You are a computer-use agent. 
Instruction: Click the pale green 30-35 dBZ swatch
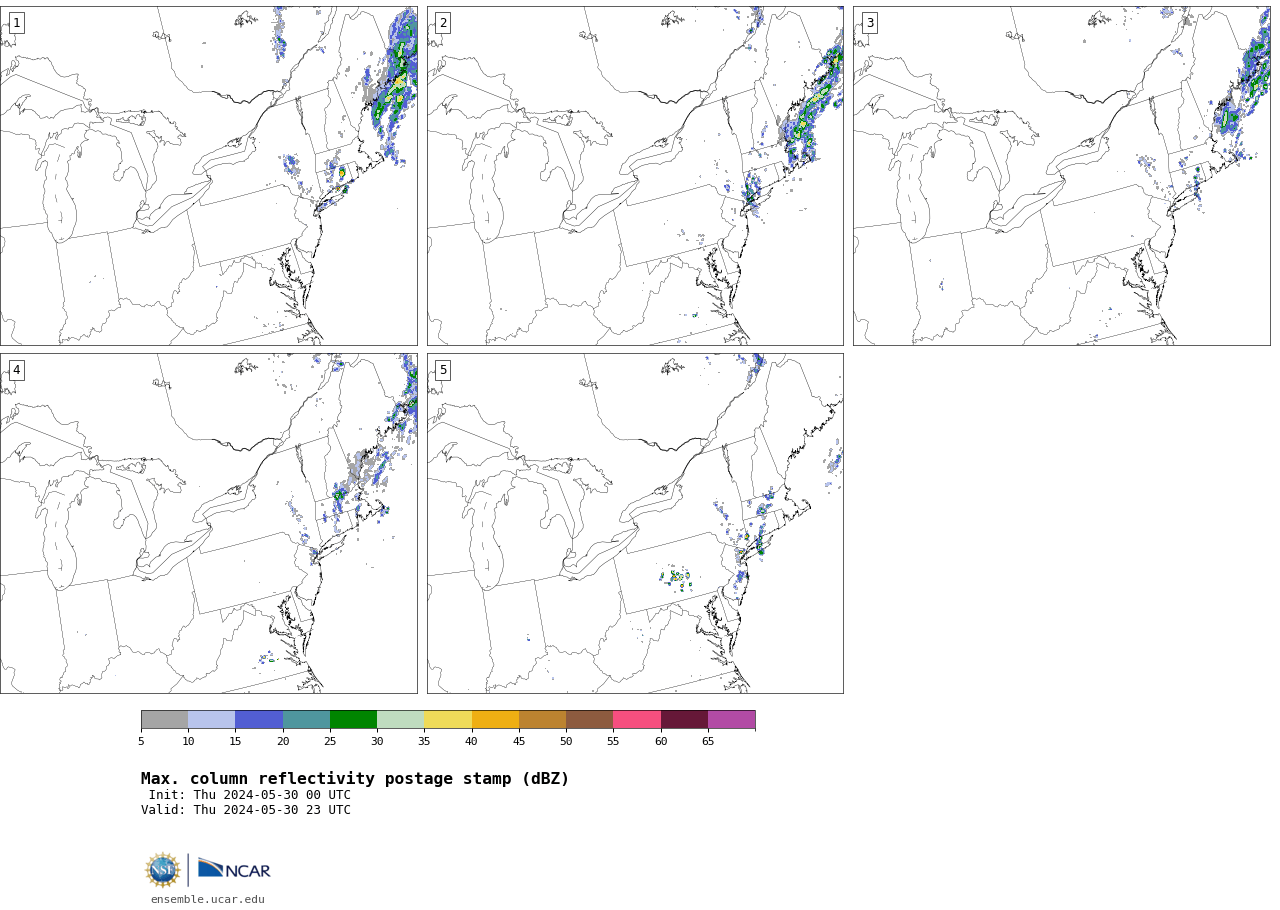pos(401,720)
